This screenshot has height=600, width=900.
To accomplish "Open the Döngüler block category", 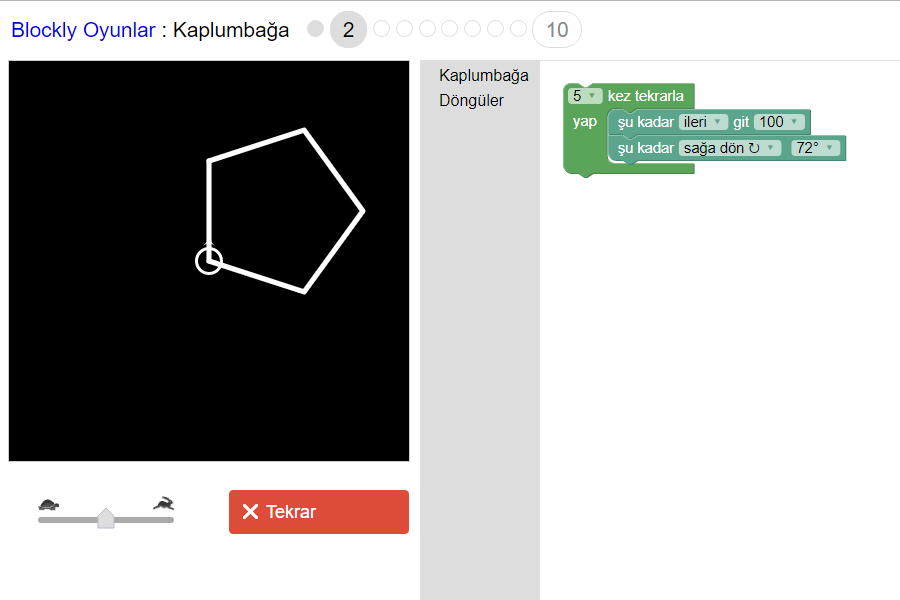I will pos(471,100).
